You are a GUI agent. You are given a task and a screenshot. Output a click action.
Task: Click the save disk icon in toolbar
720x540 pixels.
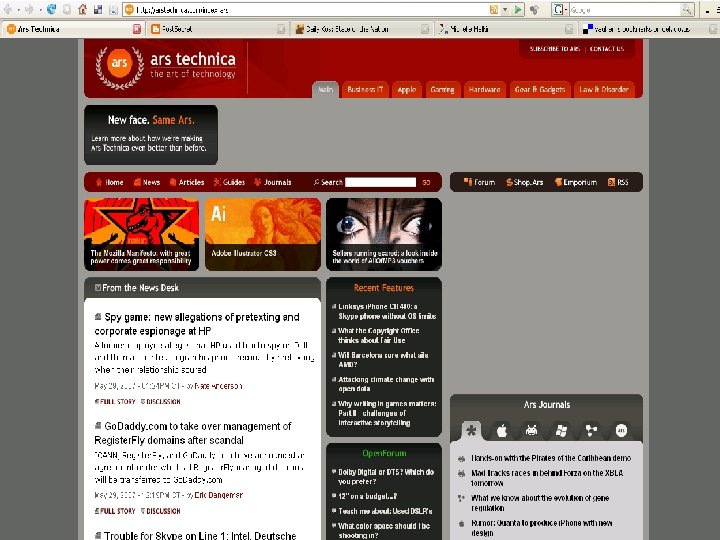point(98,9)
